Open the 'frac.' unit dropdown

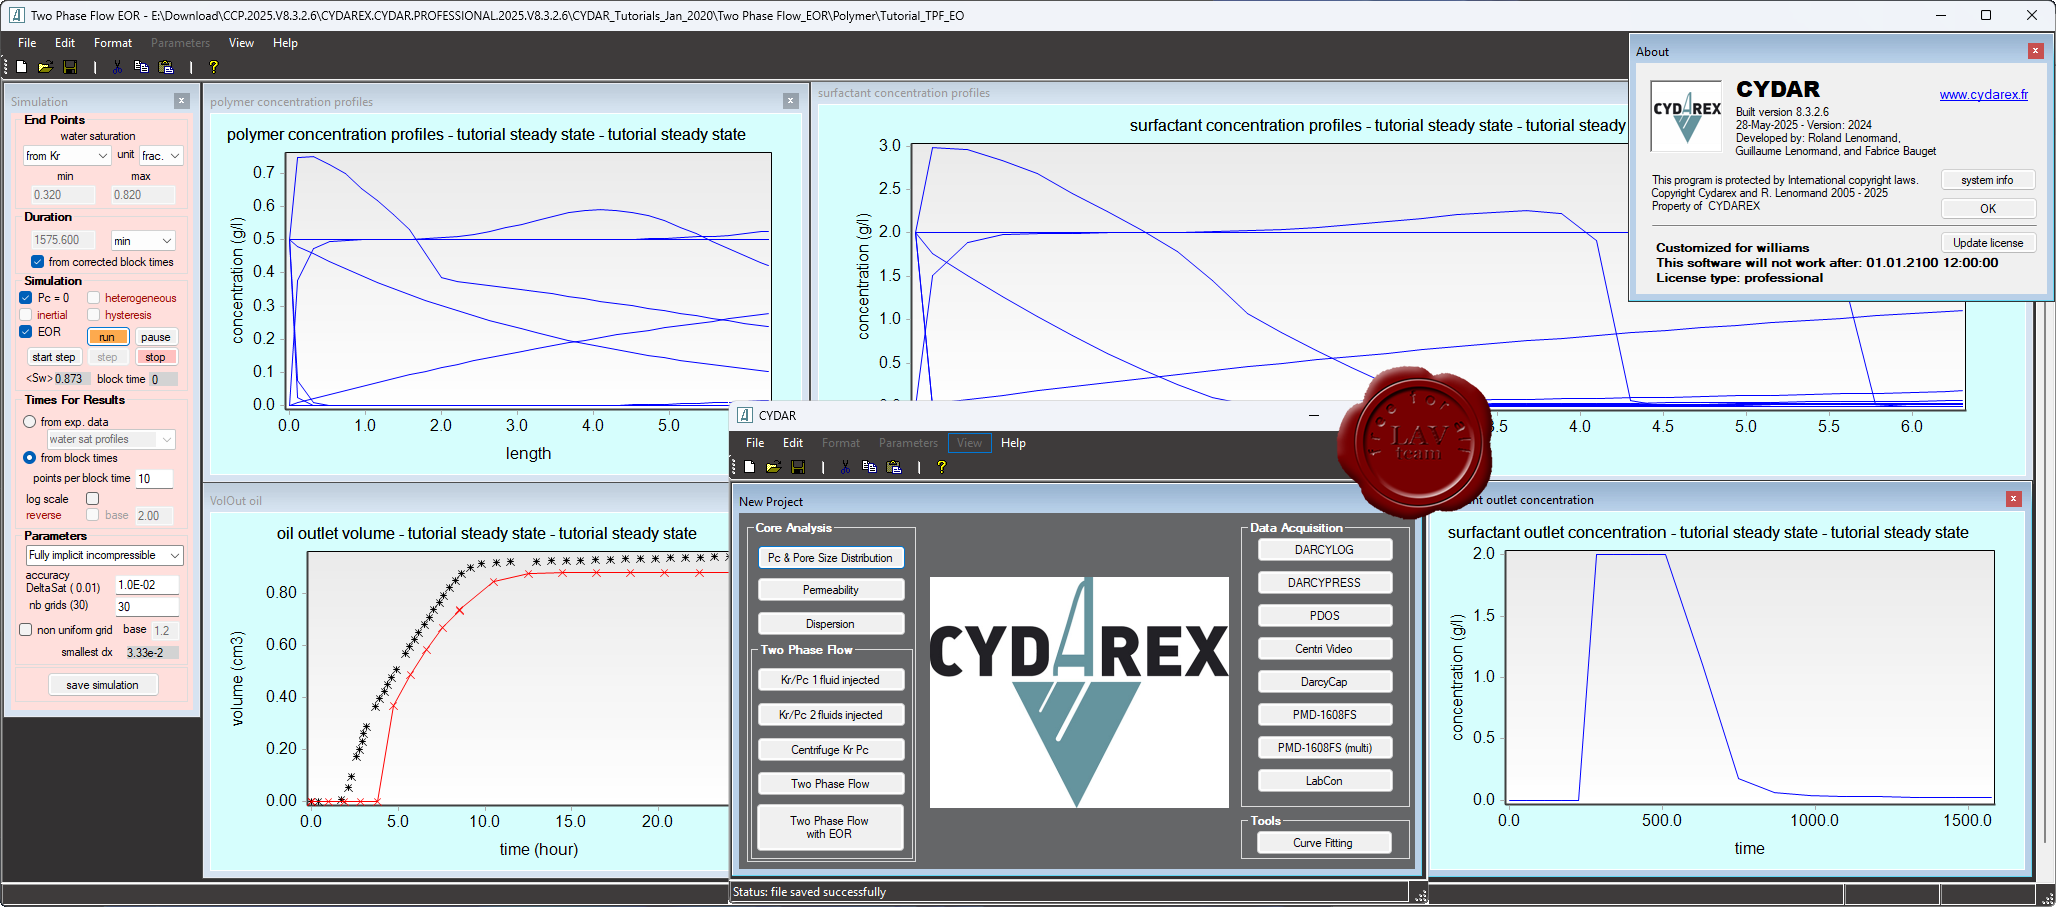point(160,156)
